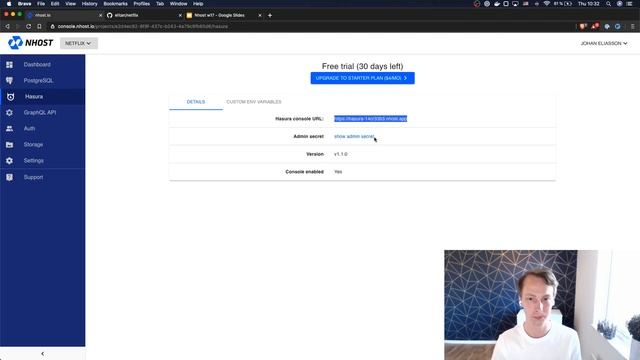Click the Siri icon in the menu bar
Image resolution: width=640 pixels, height=360 pixels.
click(619, 4)
